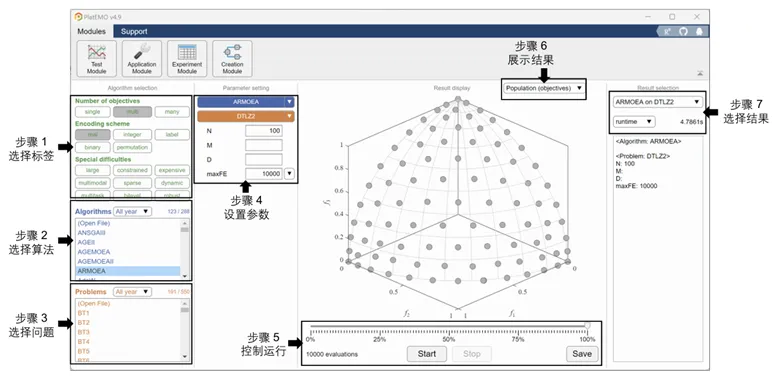Toggle the real encoding tag
Image resolution: width=780 pixels, height=381 pixels.
pyautogui.click(x=93, y=134)
